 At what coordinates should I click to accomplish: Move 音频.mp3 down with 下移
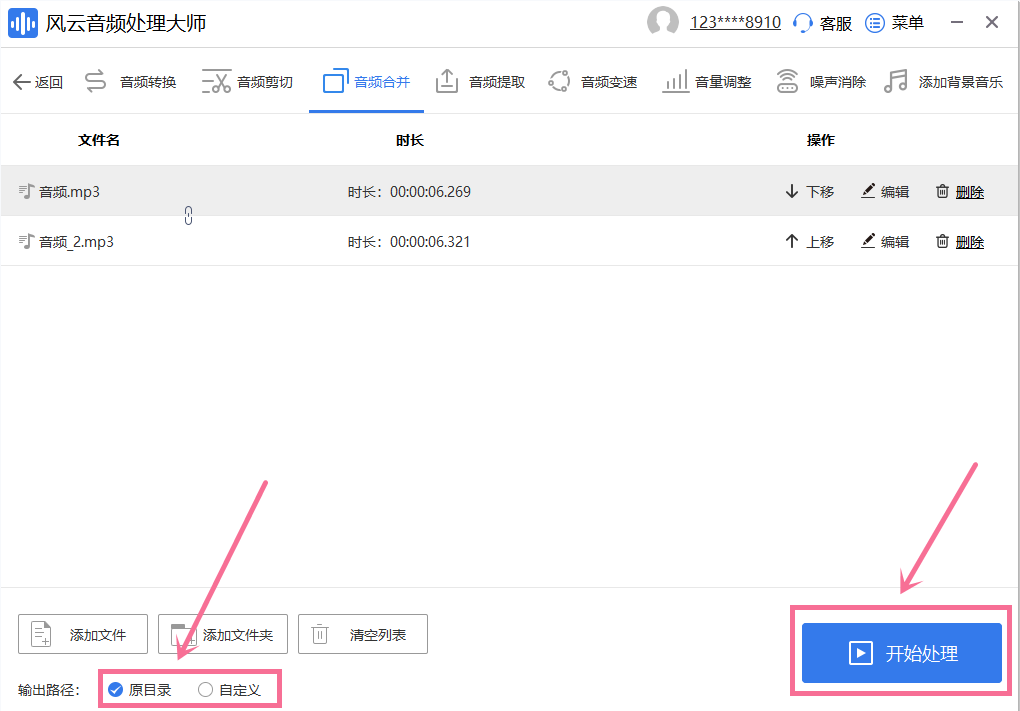(x=809, y=191)
